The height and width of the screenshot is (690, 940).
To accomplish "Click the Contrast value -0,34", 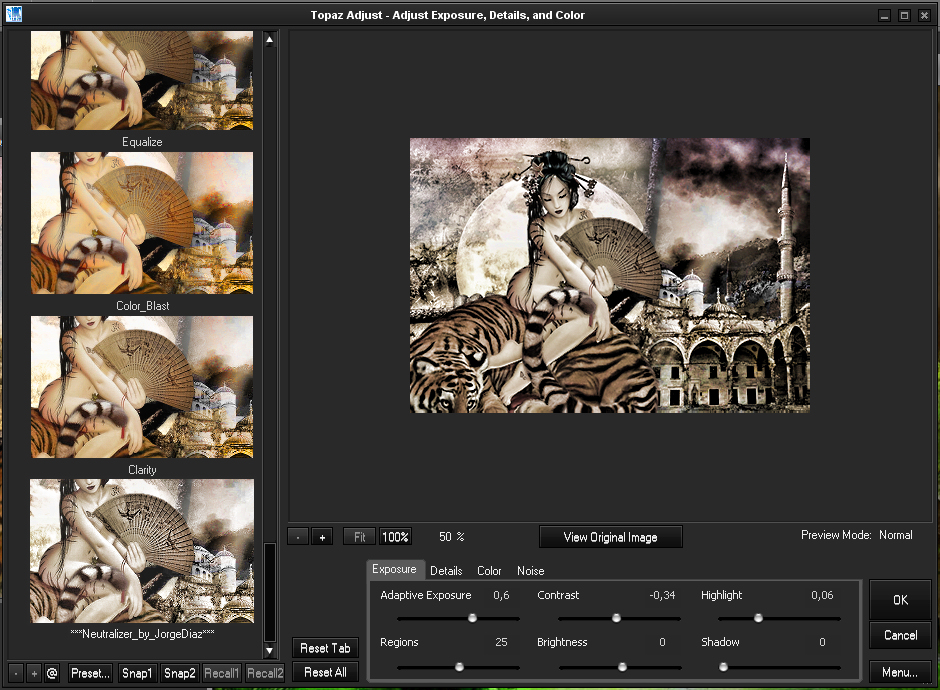I will [662, 595].
